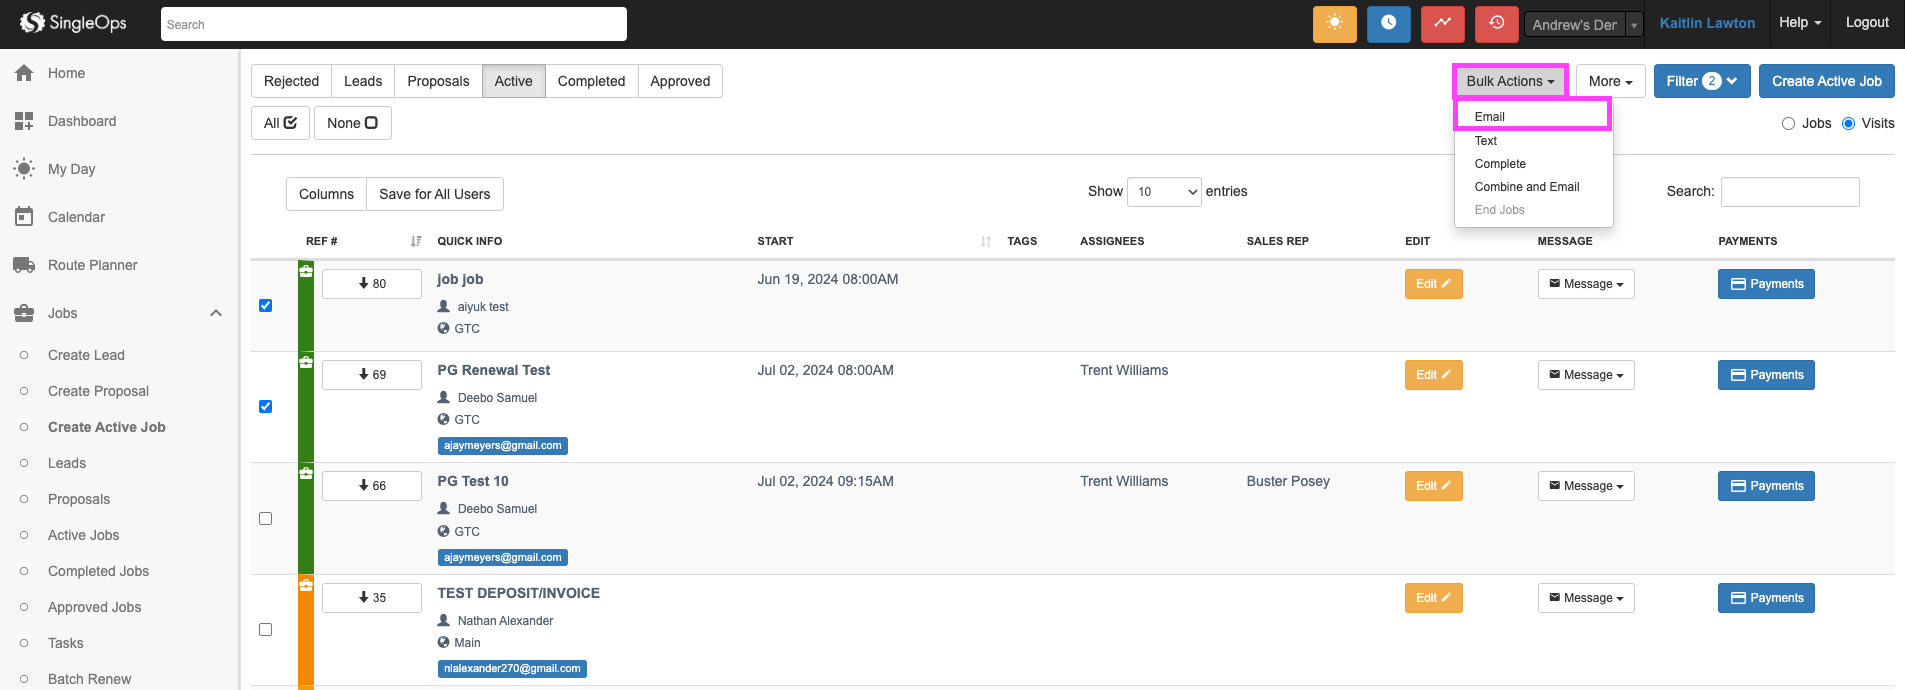Click the red history clock icon
This screenshot has height=690, width=1905.
[1496, 24]
